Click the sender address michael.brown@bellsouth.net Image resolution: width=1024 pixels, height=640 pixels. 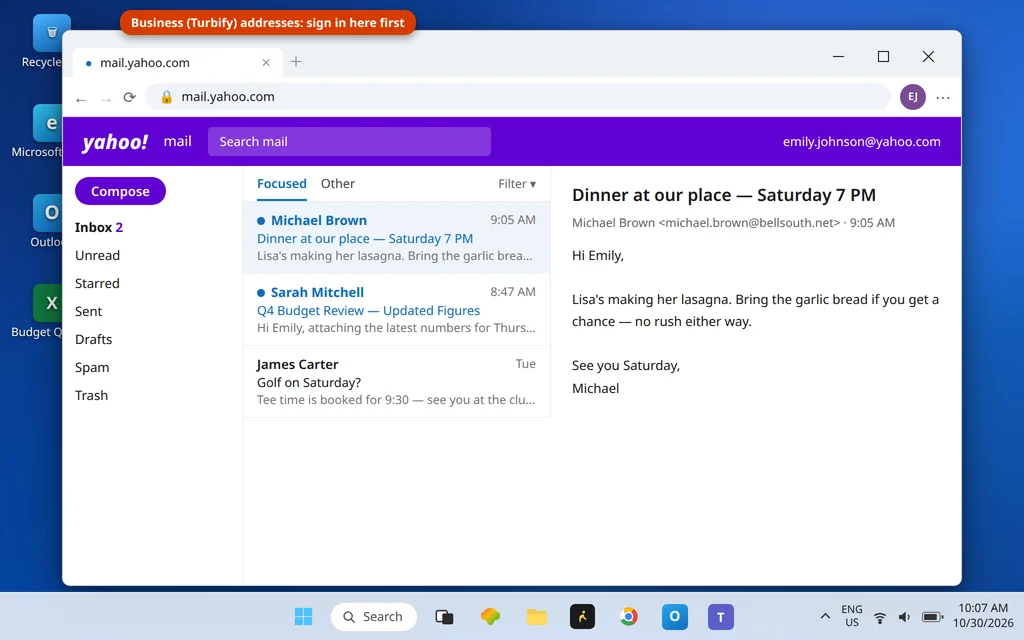click(749, 223)
